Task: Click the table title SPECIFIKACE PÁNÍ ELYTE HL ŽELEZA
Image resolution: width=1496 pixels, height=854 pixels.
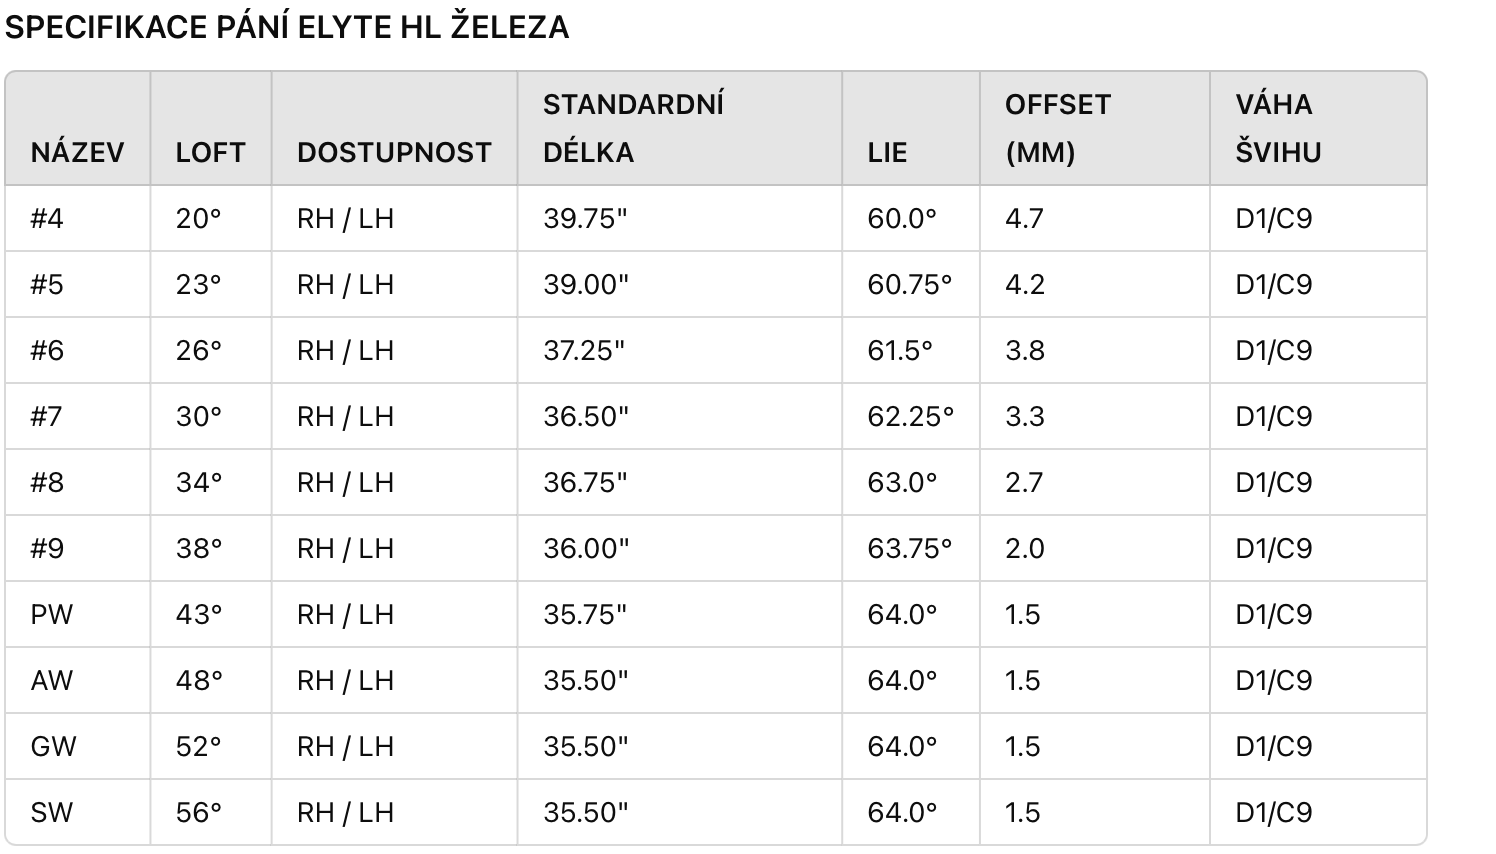Action: (x=287, y=27)
